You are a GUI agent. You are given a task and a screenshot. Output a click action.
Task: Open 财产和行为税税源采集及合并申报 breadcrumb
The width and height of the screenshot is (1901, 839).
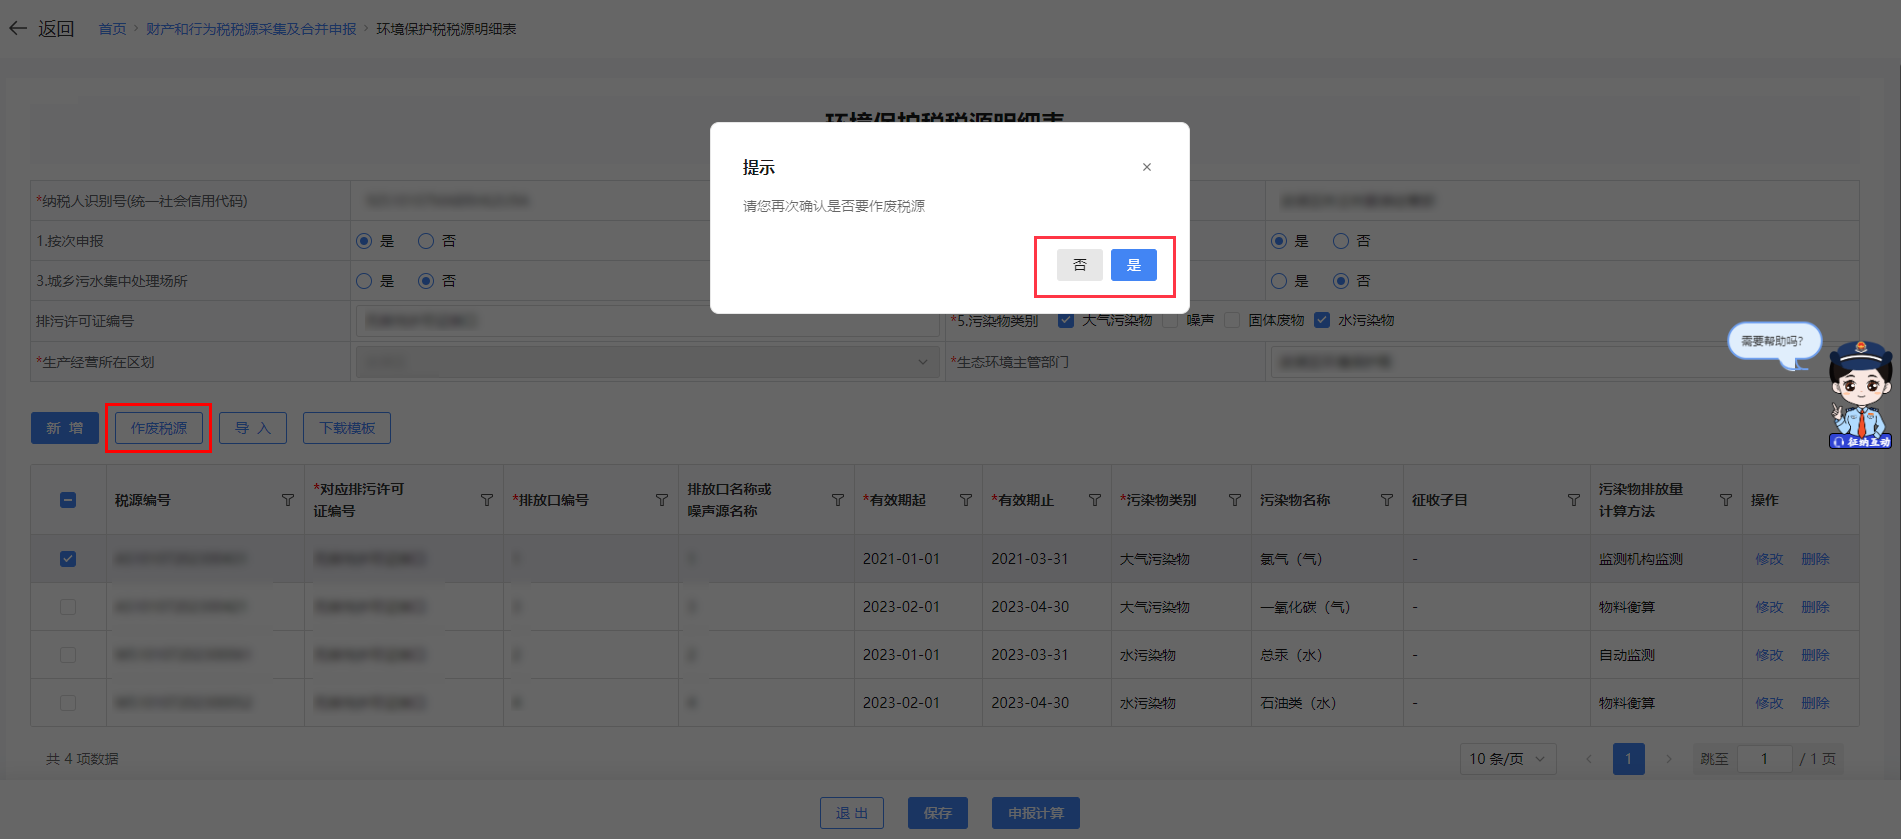pyautogui.click(x=251, y=29)
